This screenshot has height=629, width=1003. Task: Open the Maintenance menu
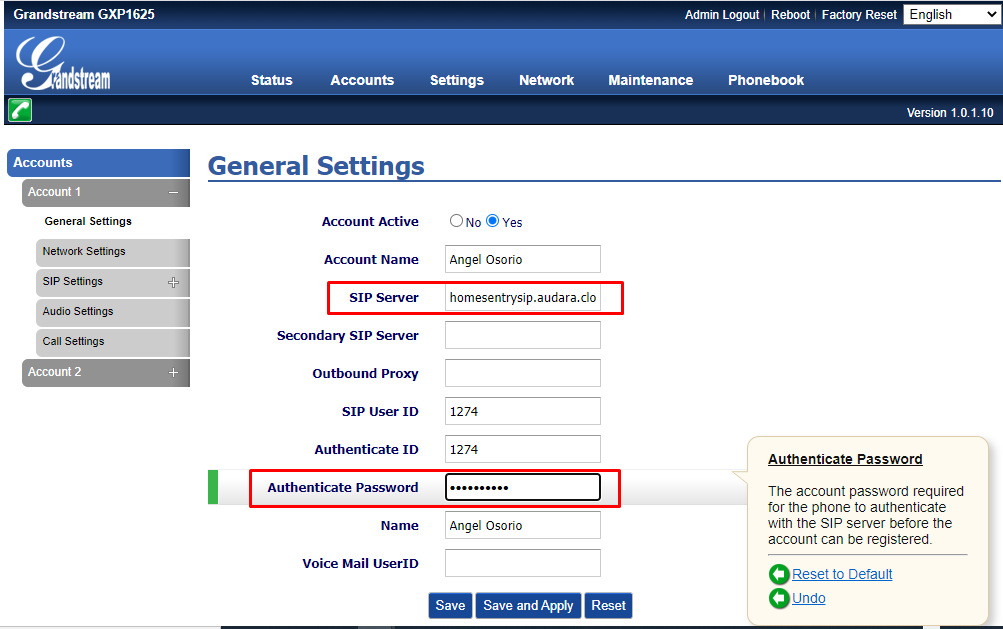click(x=651, y=80)
